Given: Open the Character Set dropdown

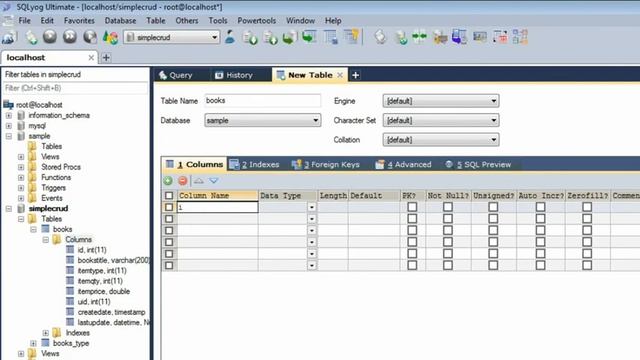Looking at the screenshot, I should point(441,120).
